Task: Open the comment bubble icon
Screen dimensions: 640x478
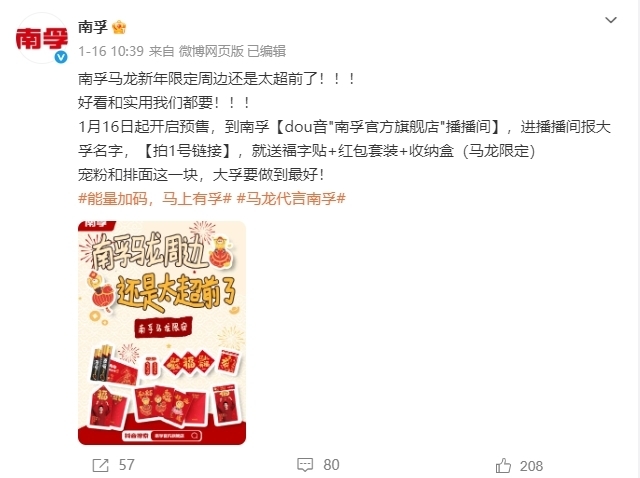Action: (305, 465)
